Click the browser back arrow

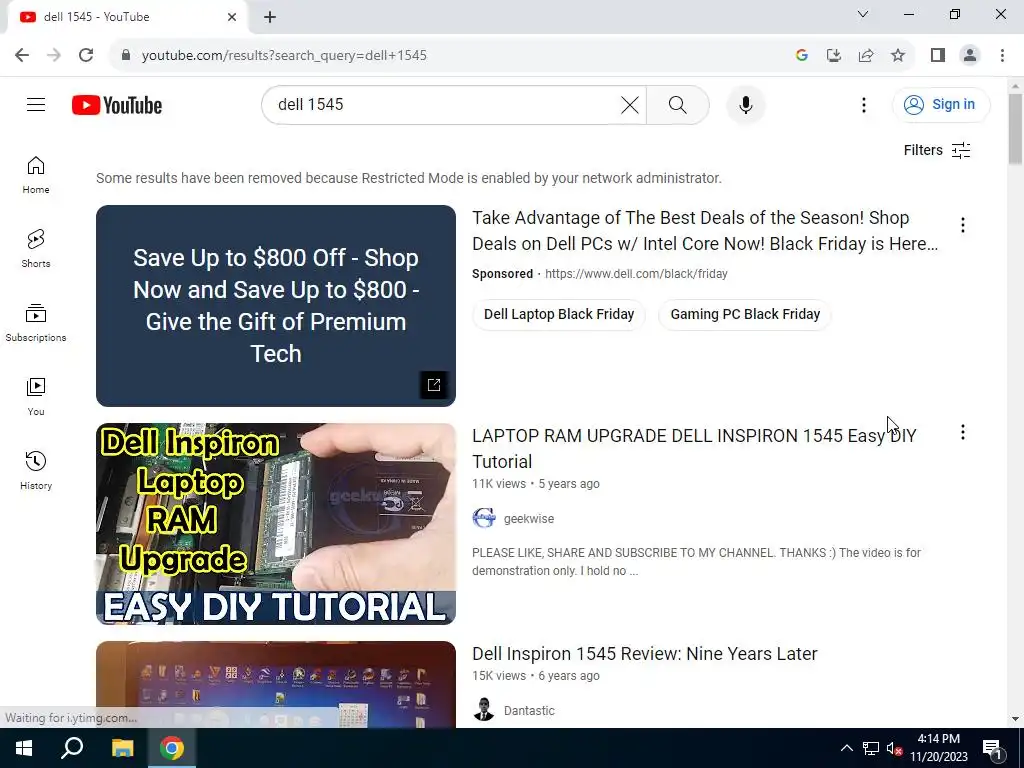tap(22, 56)
